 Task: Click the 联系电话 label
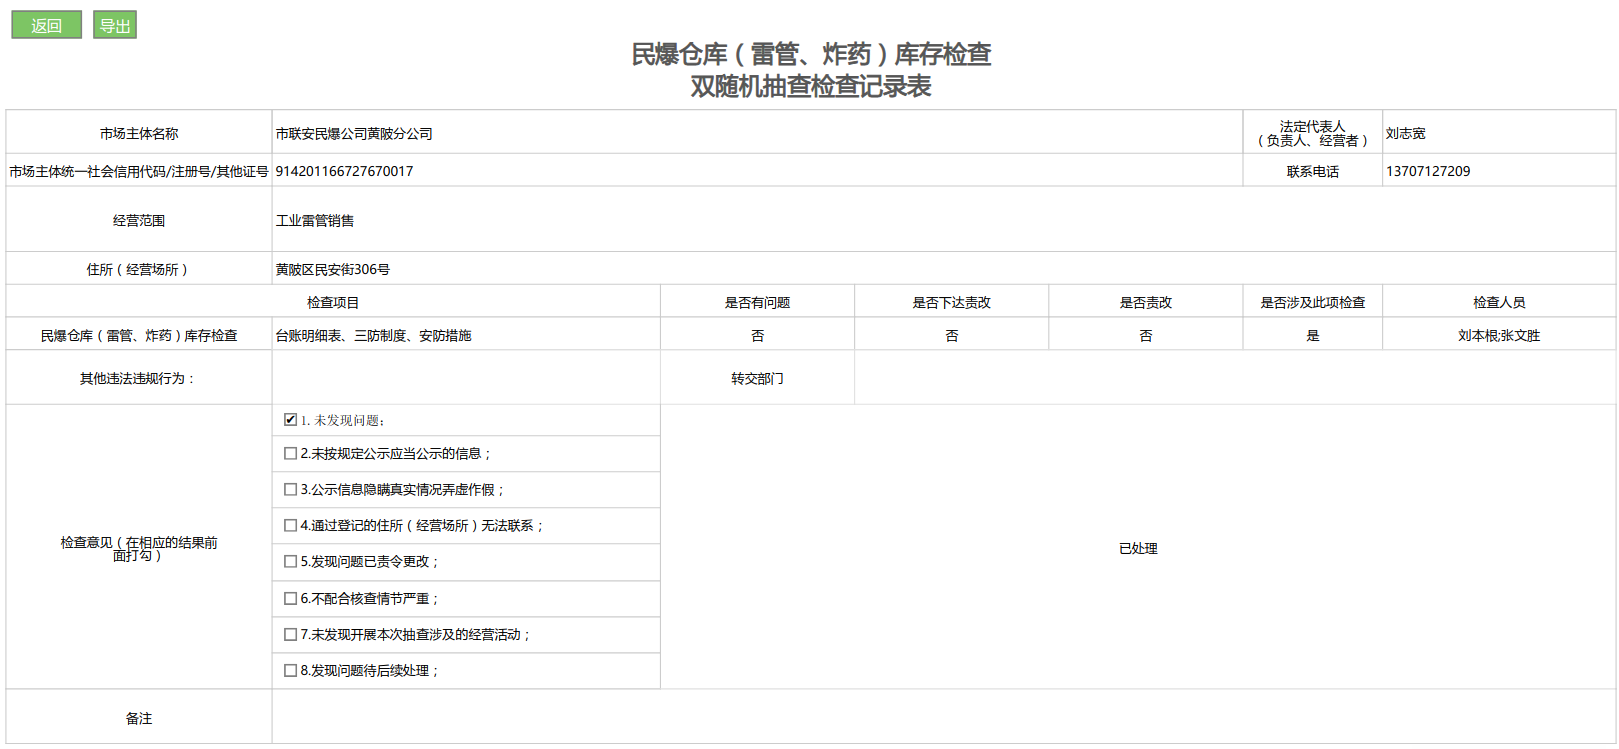coord(1312,171)
